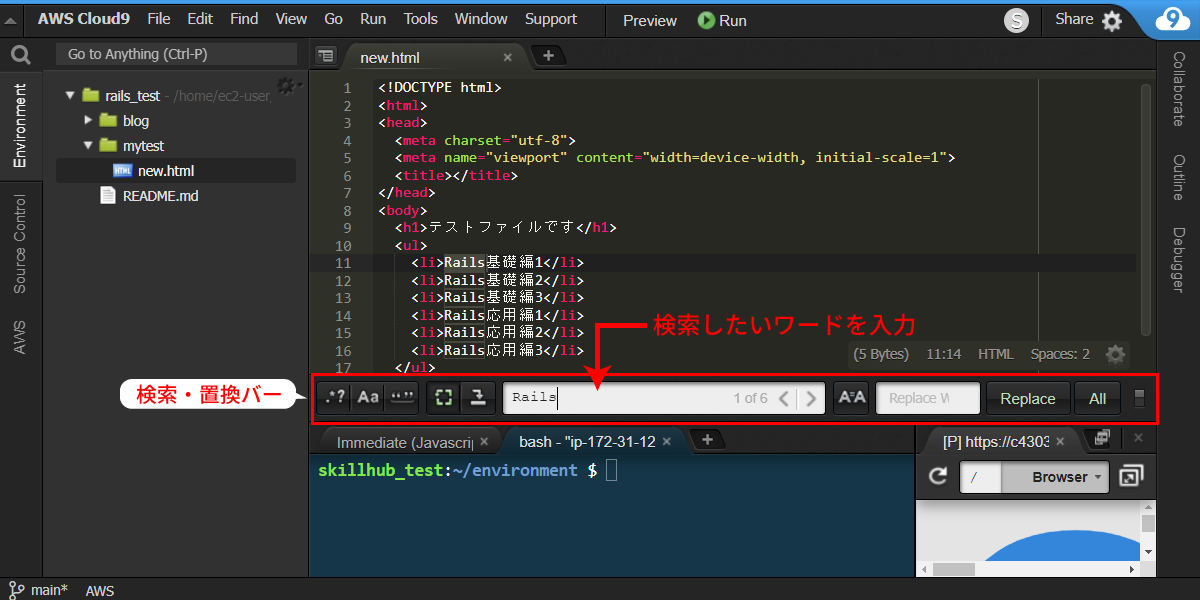Viewport: 1200px width, 600px height.
Task: Add new terminal tab with plus
Action: pos(707,440)
